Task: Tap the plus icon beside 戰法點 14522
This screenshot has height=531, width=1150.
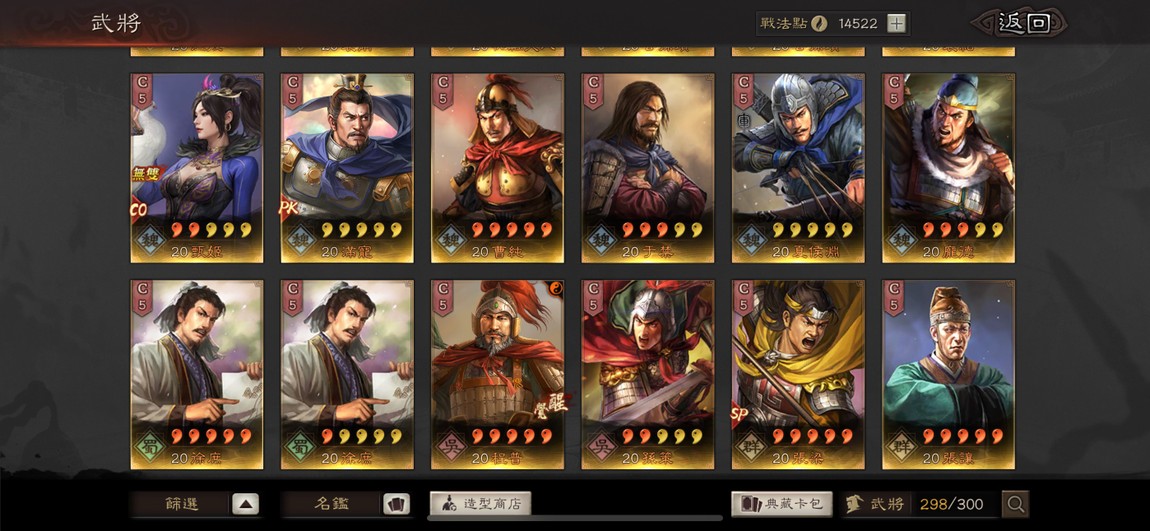Action: 896,23
